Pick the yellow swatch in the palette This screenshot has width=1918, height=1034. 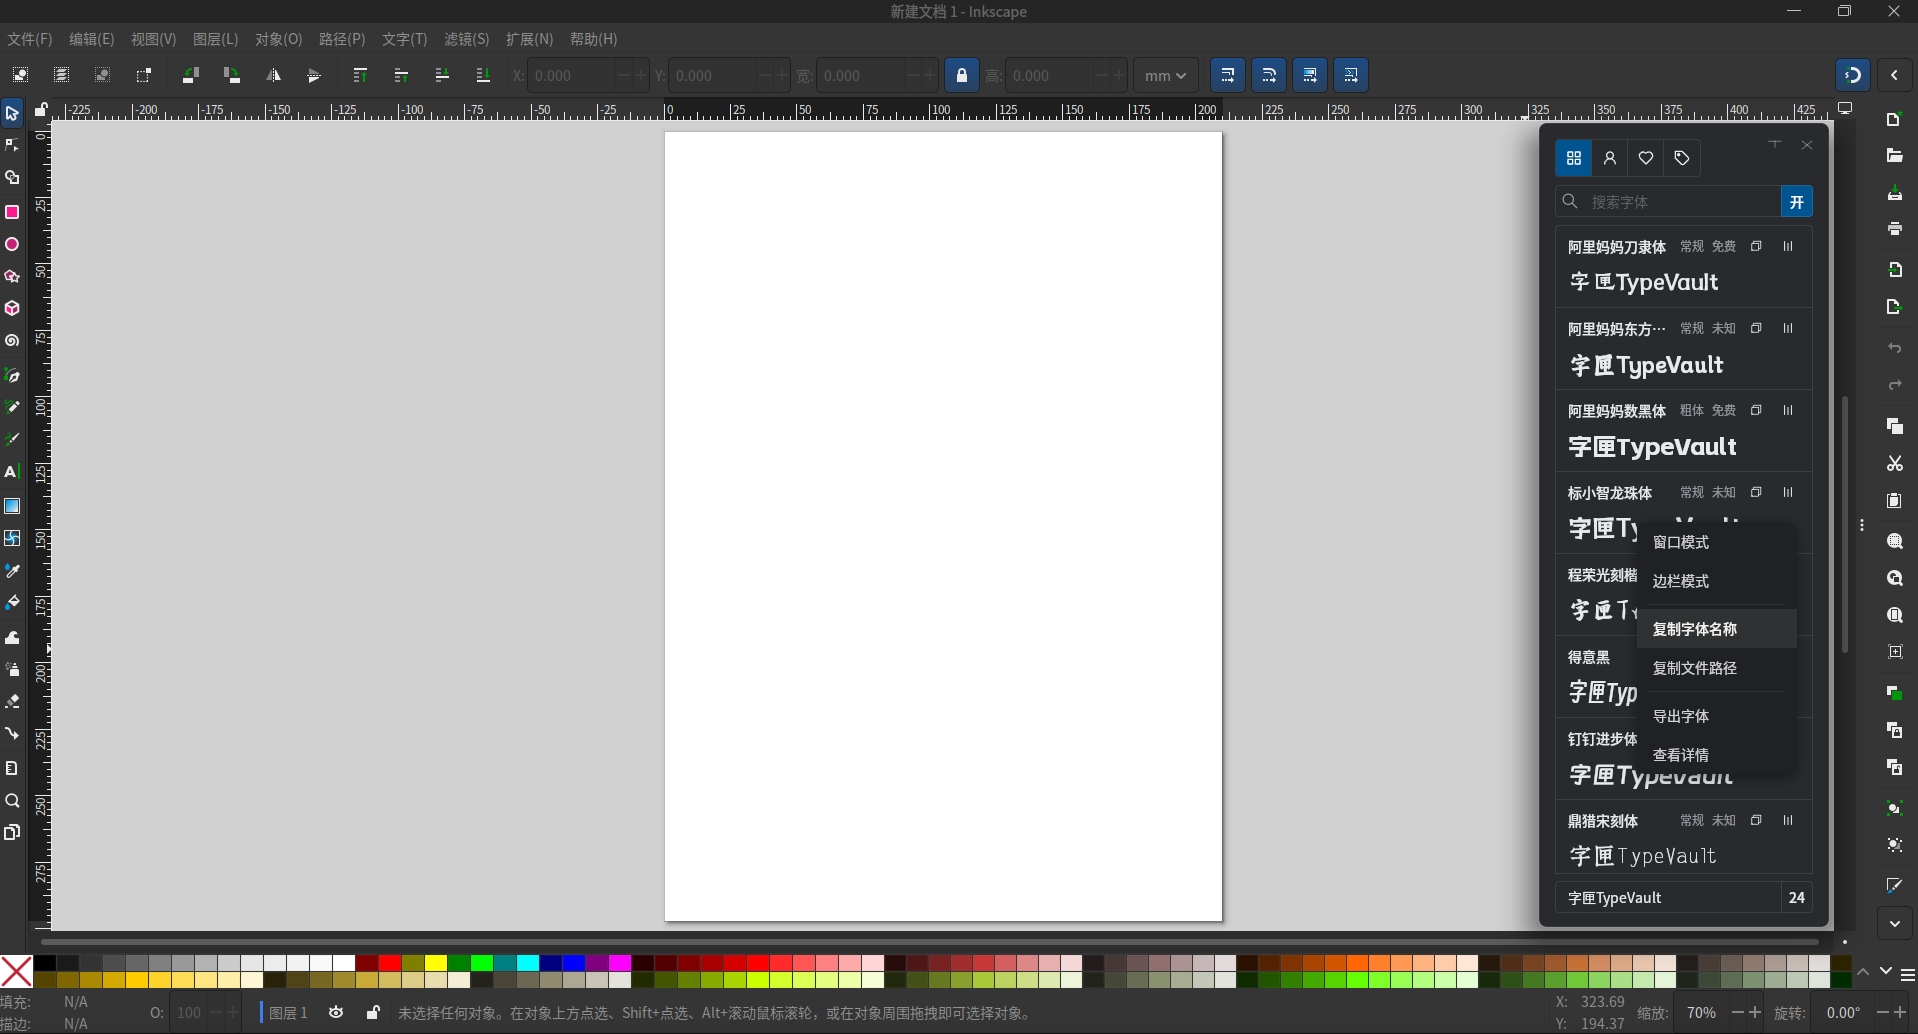pos(436,963)
